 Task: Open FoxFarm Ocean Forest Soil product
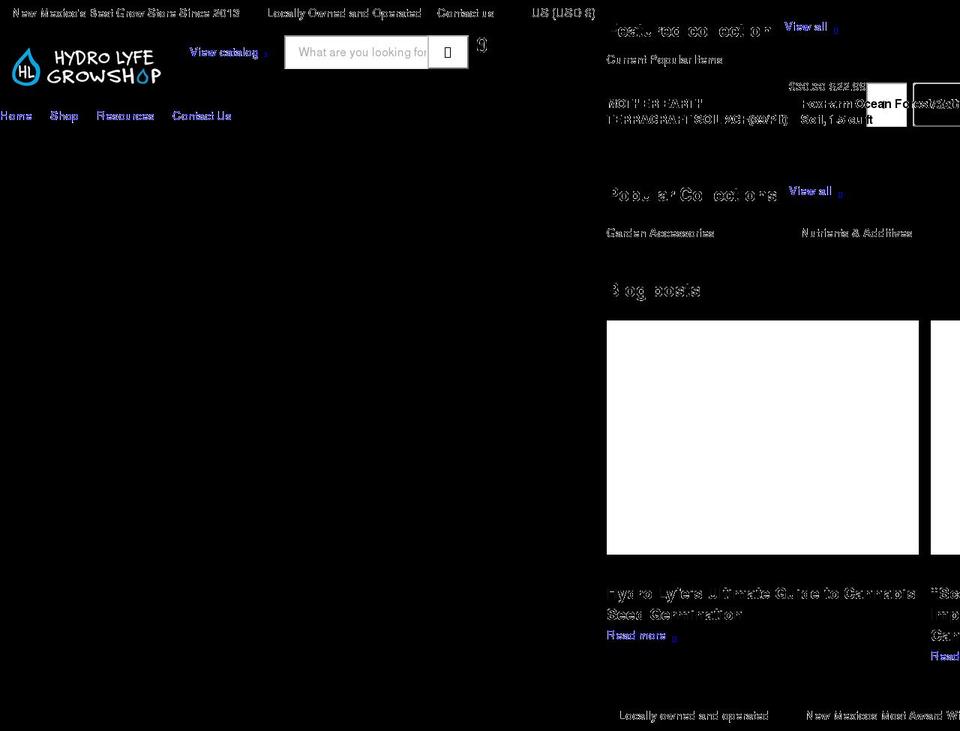880,111
